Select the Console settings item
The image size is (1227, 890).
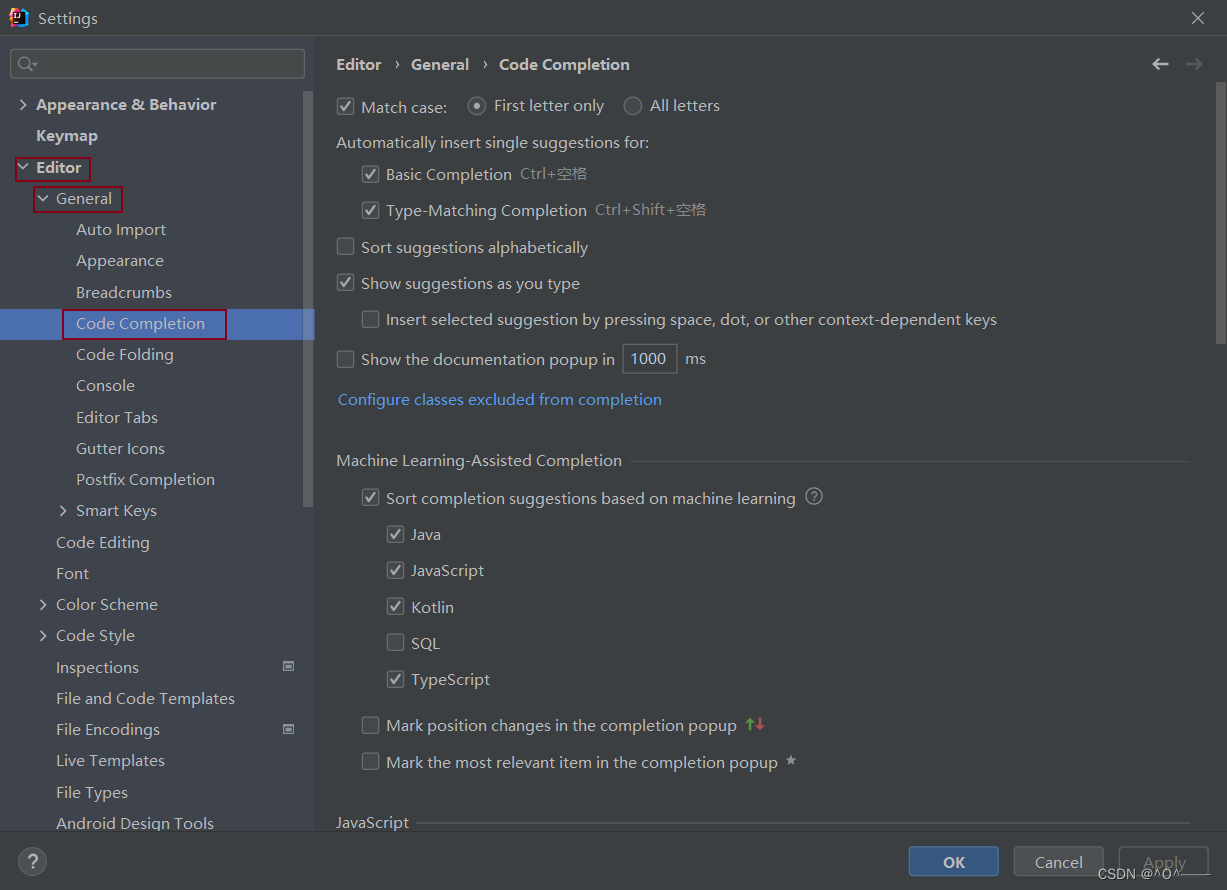click(105, 385)
